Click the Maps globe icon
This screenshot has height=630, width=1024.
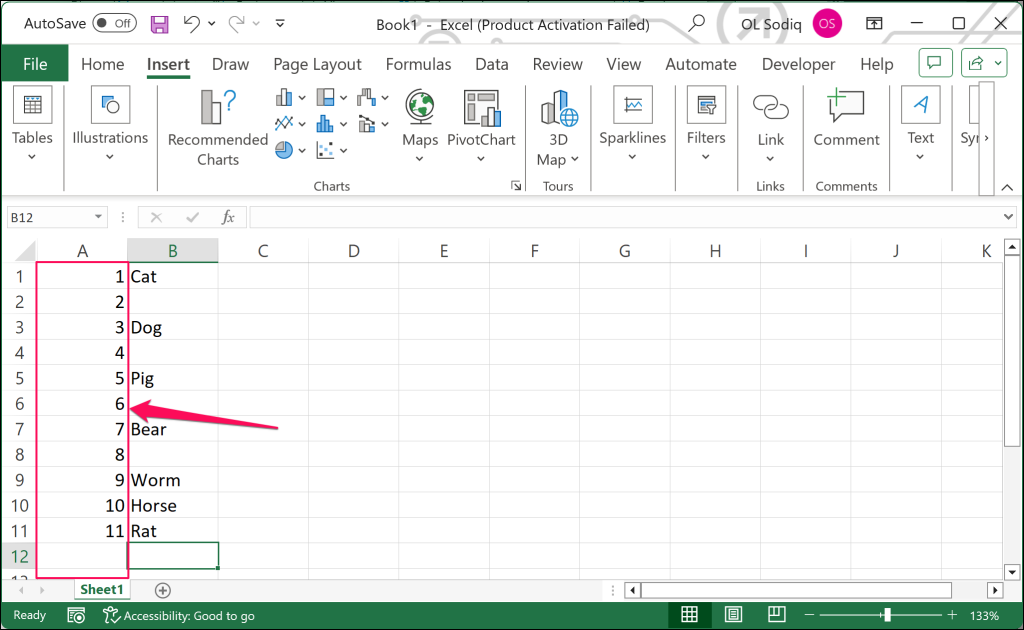pyautogui.click(x=420, y=106)
